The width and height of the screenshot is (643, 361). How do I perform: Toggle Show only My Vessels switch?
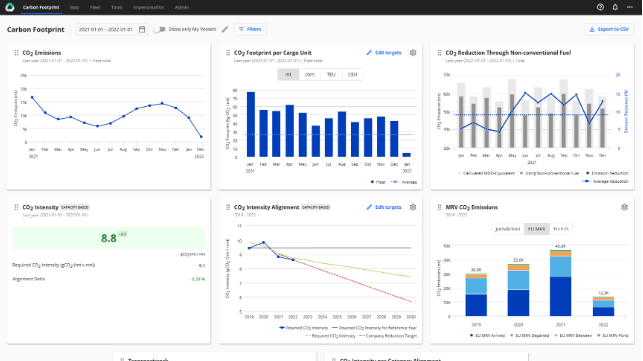coord(159,29)
